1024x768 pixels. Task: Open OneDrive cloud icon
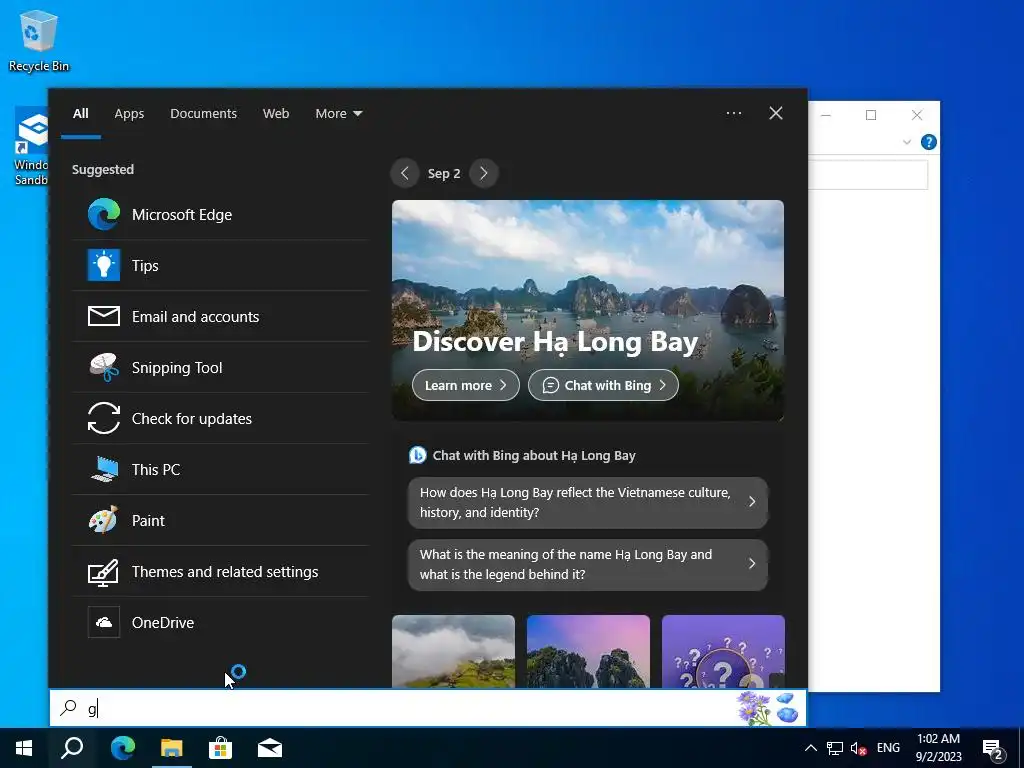(104, 622)
